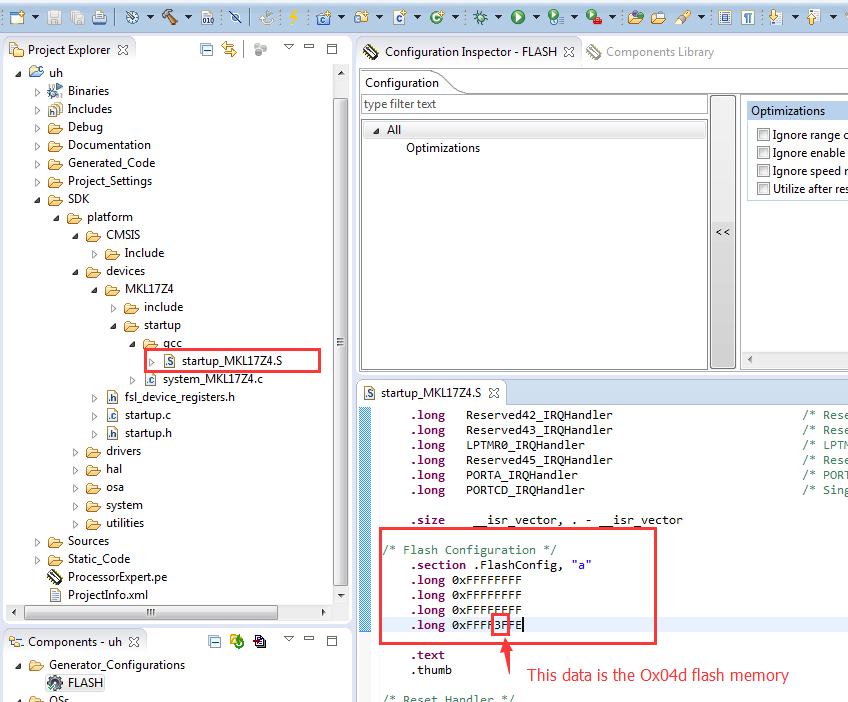
Task: Switch to the Components Library tab
Action: pos(650,52)
